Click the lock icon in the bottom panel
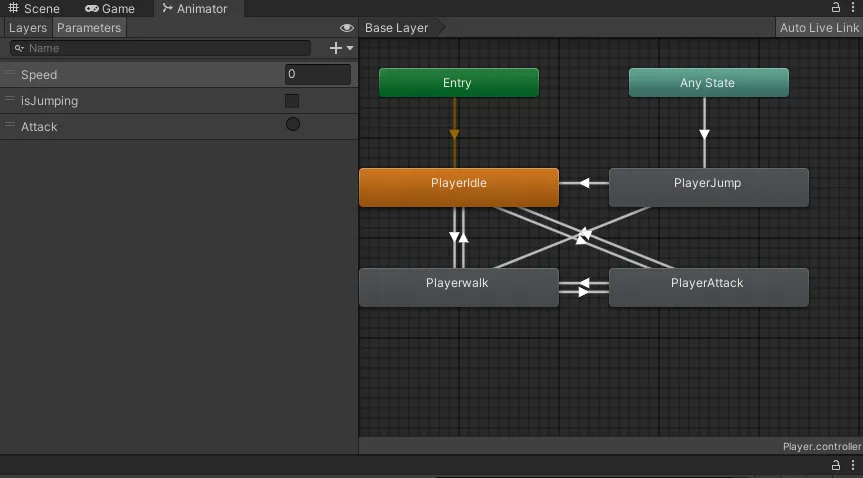863x478 pixels. (835, 465)
